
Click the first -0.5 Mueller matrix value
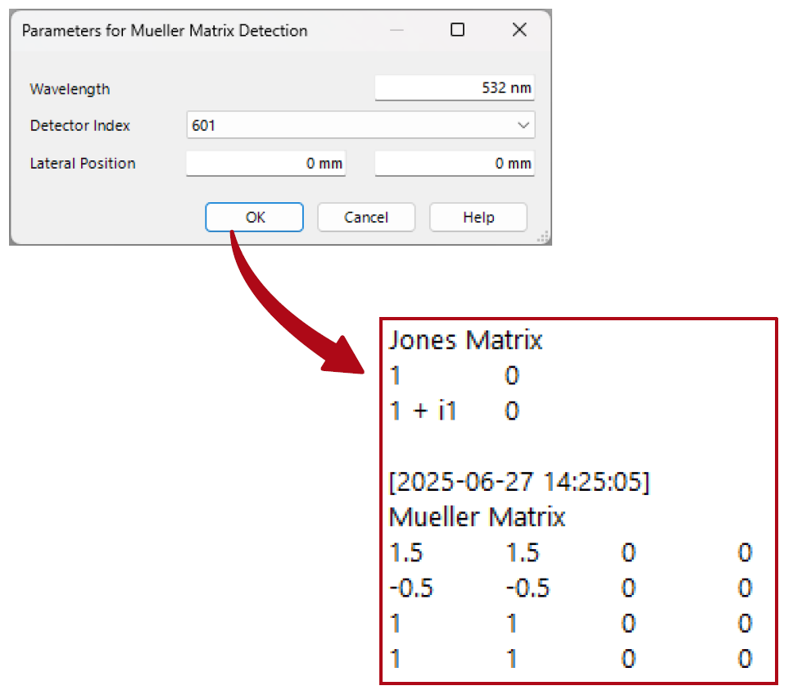(411, 588)
